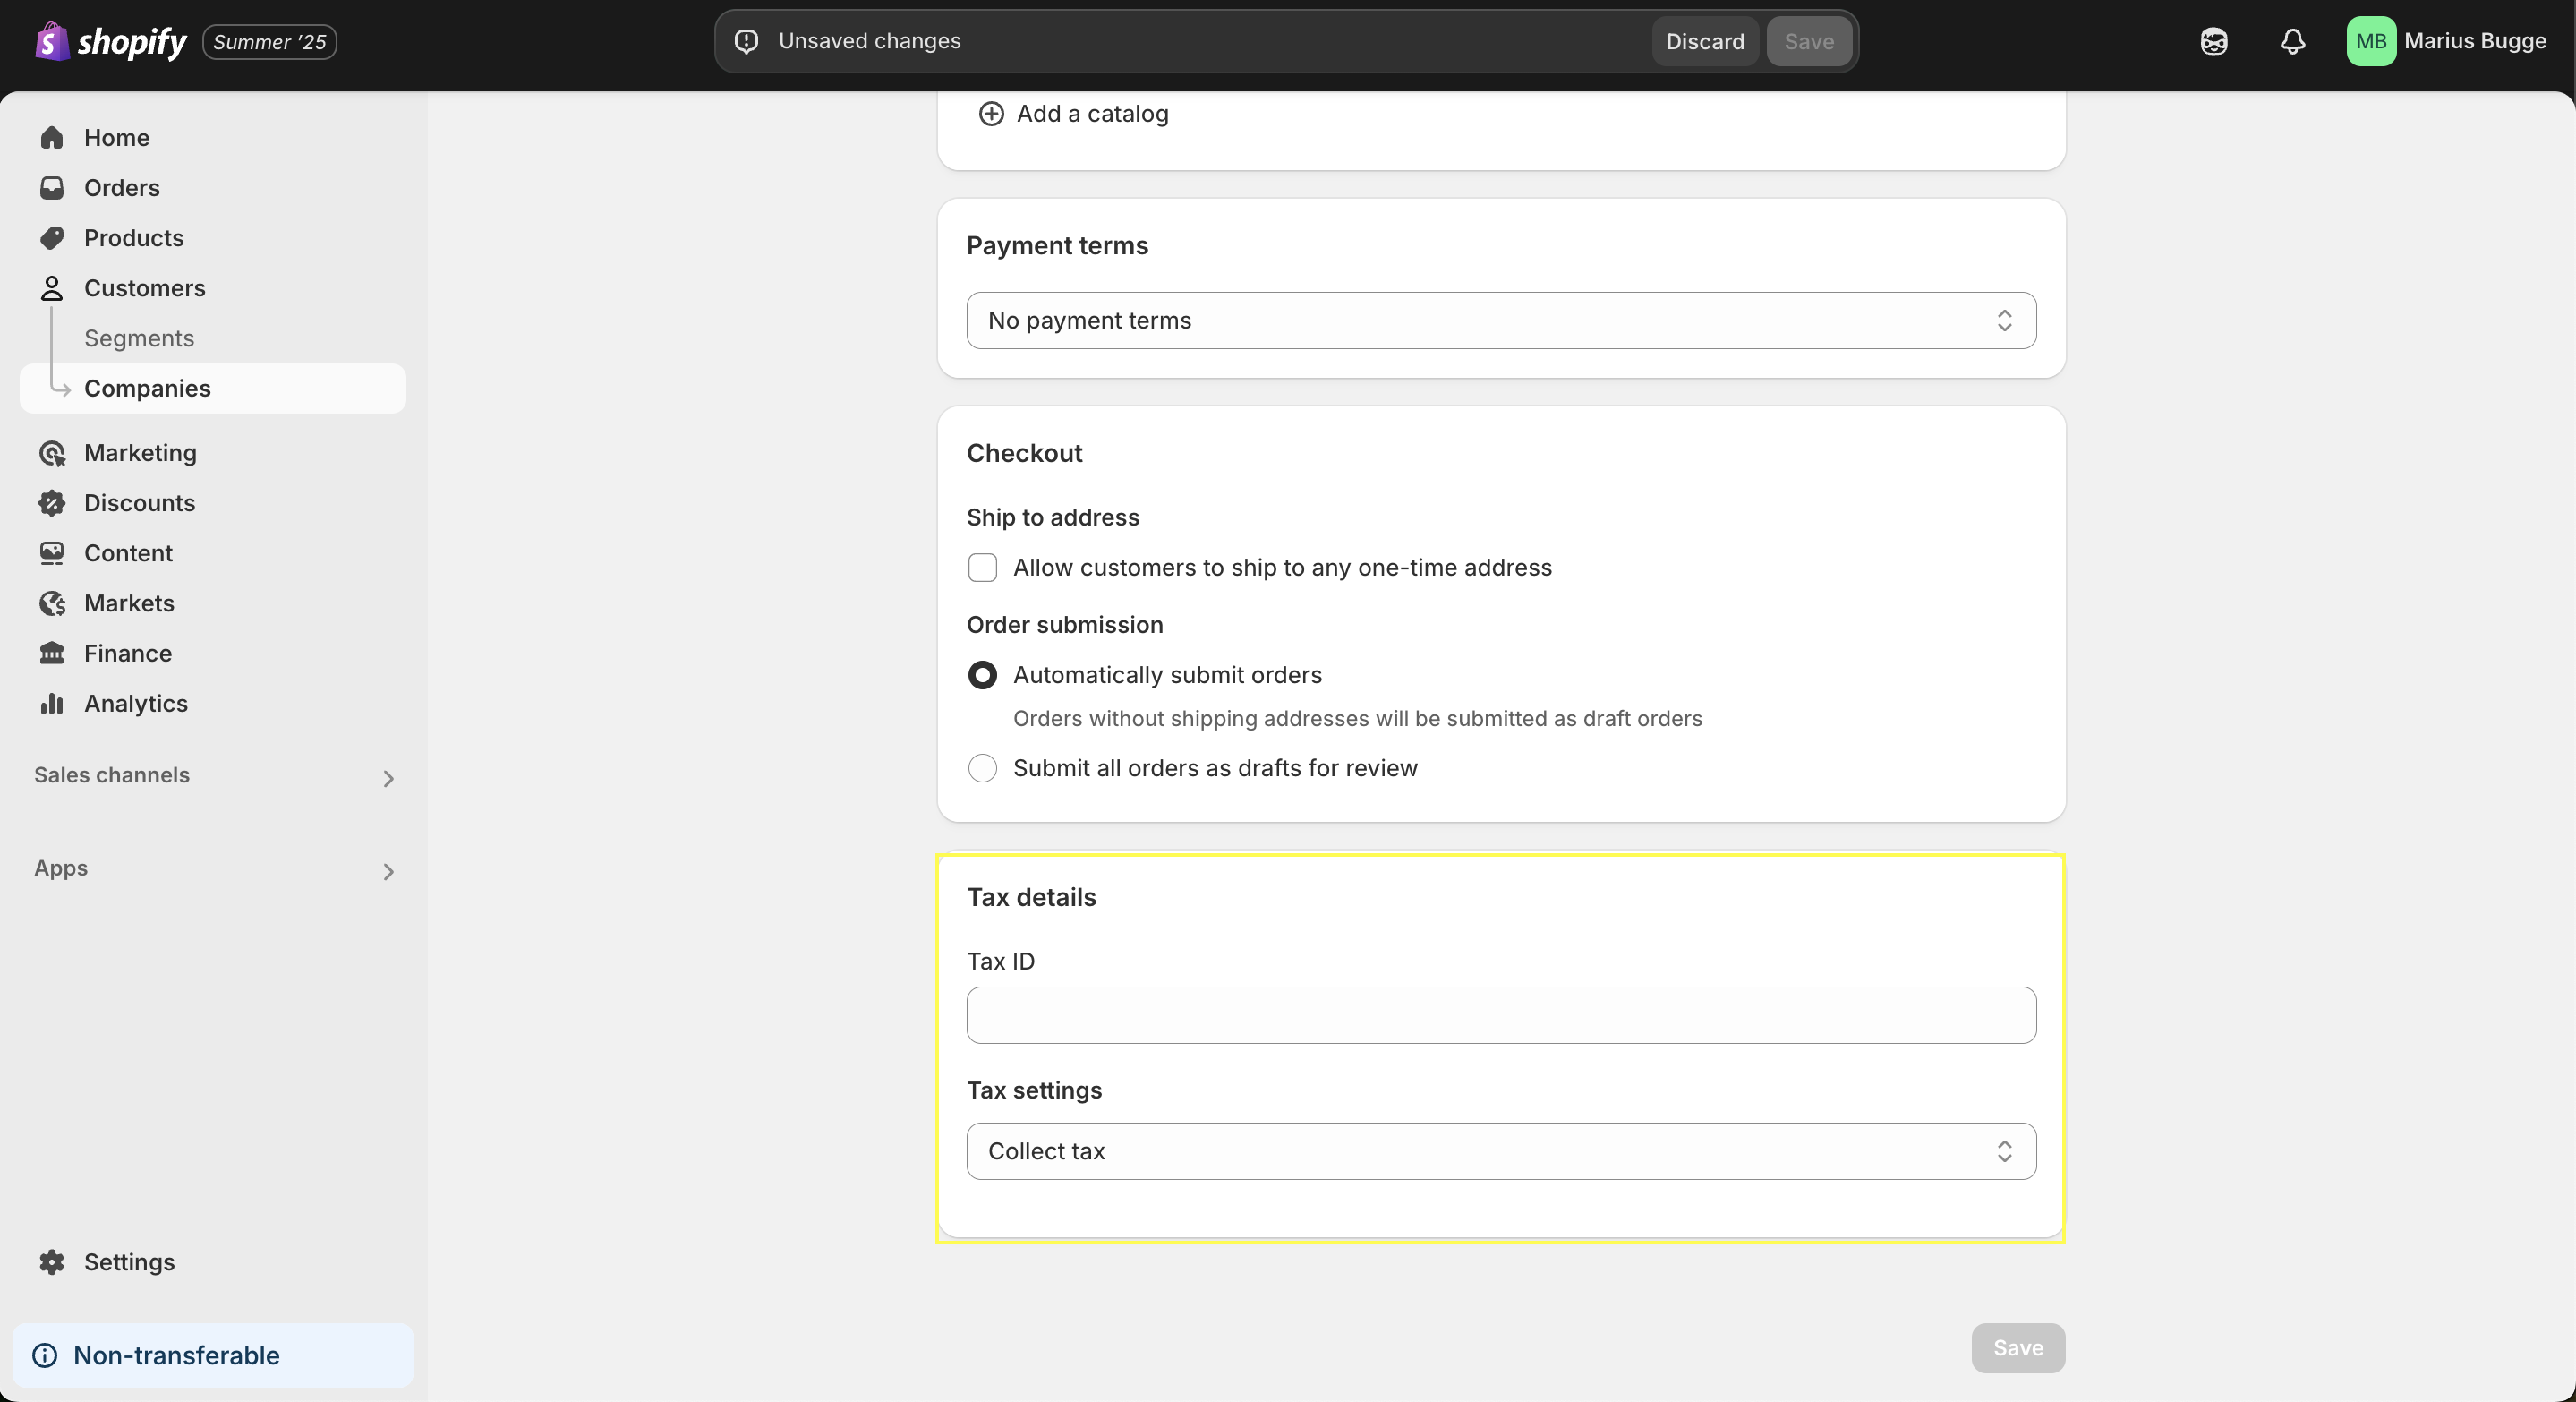Viewport: 2576px width, 1402px height.
Task: Expand the Sales channels chevron
Action: 389,778
